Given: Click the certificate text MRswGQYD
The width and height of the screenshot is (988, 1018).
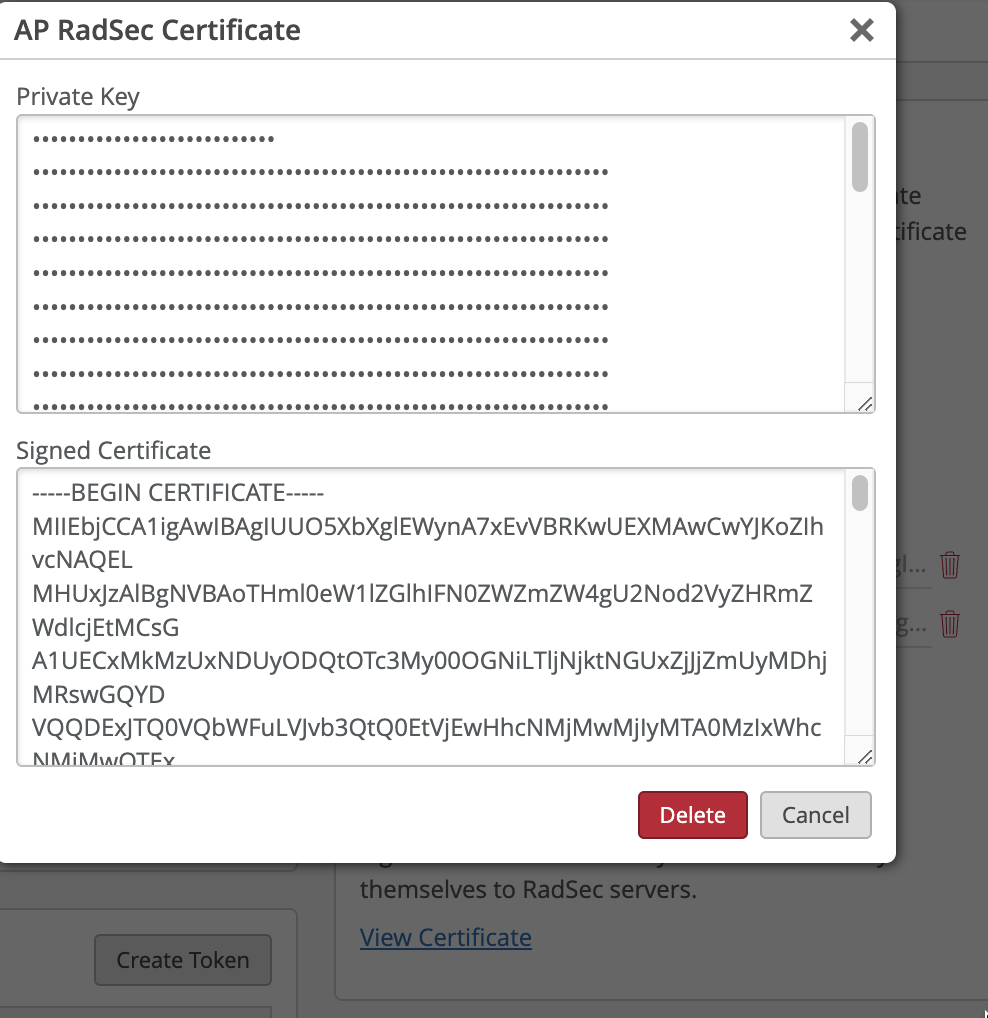Looking at the screenshot, I should [99, 694].
